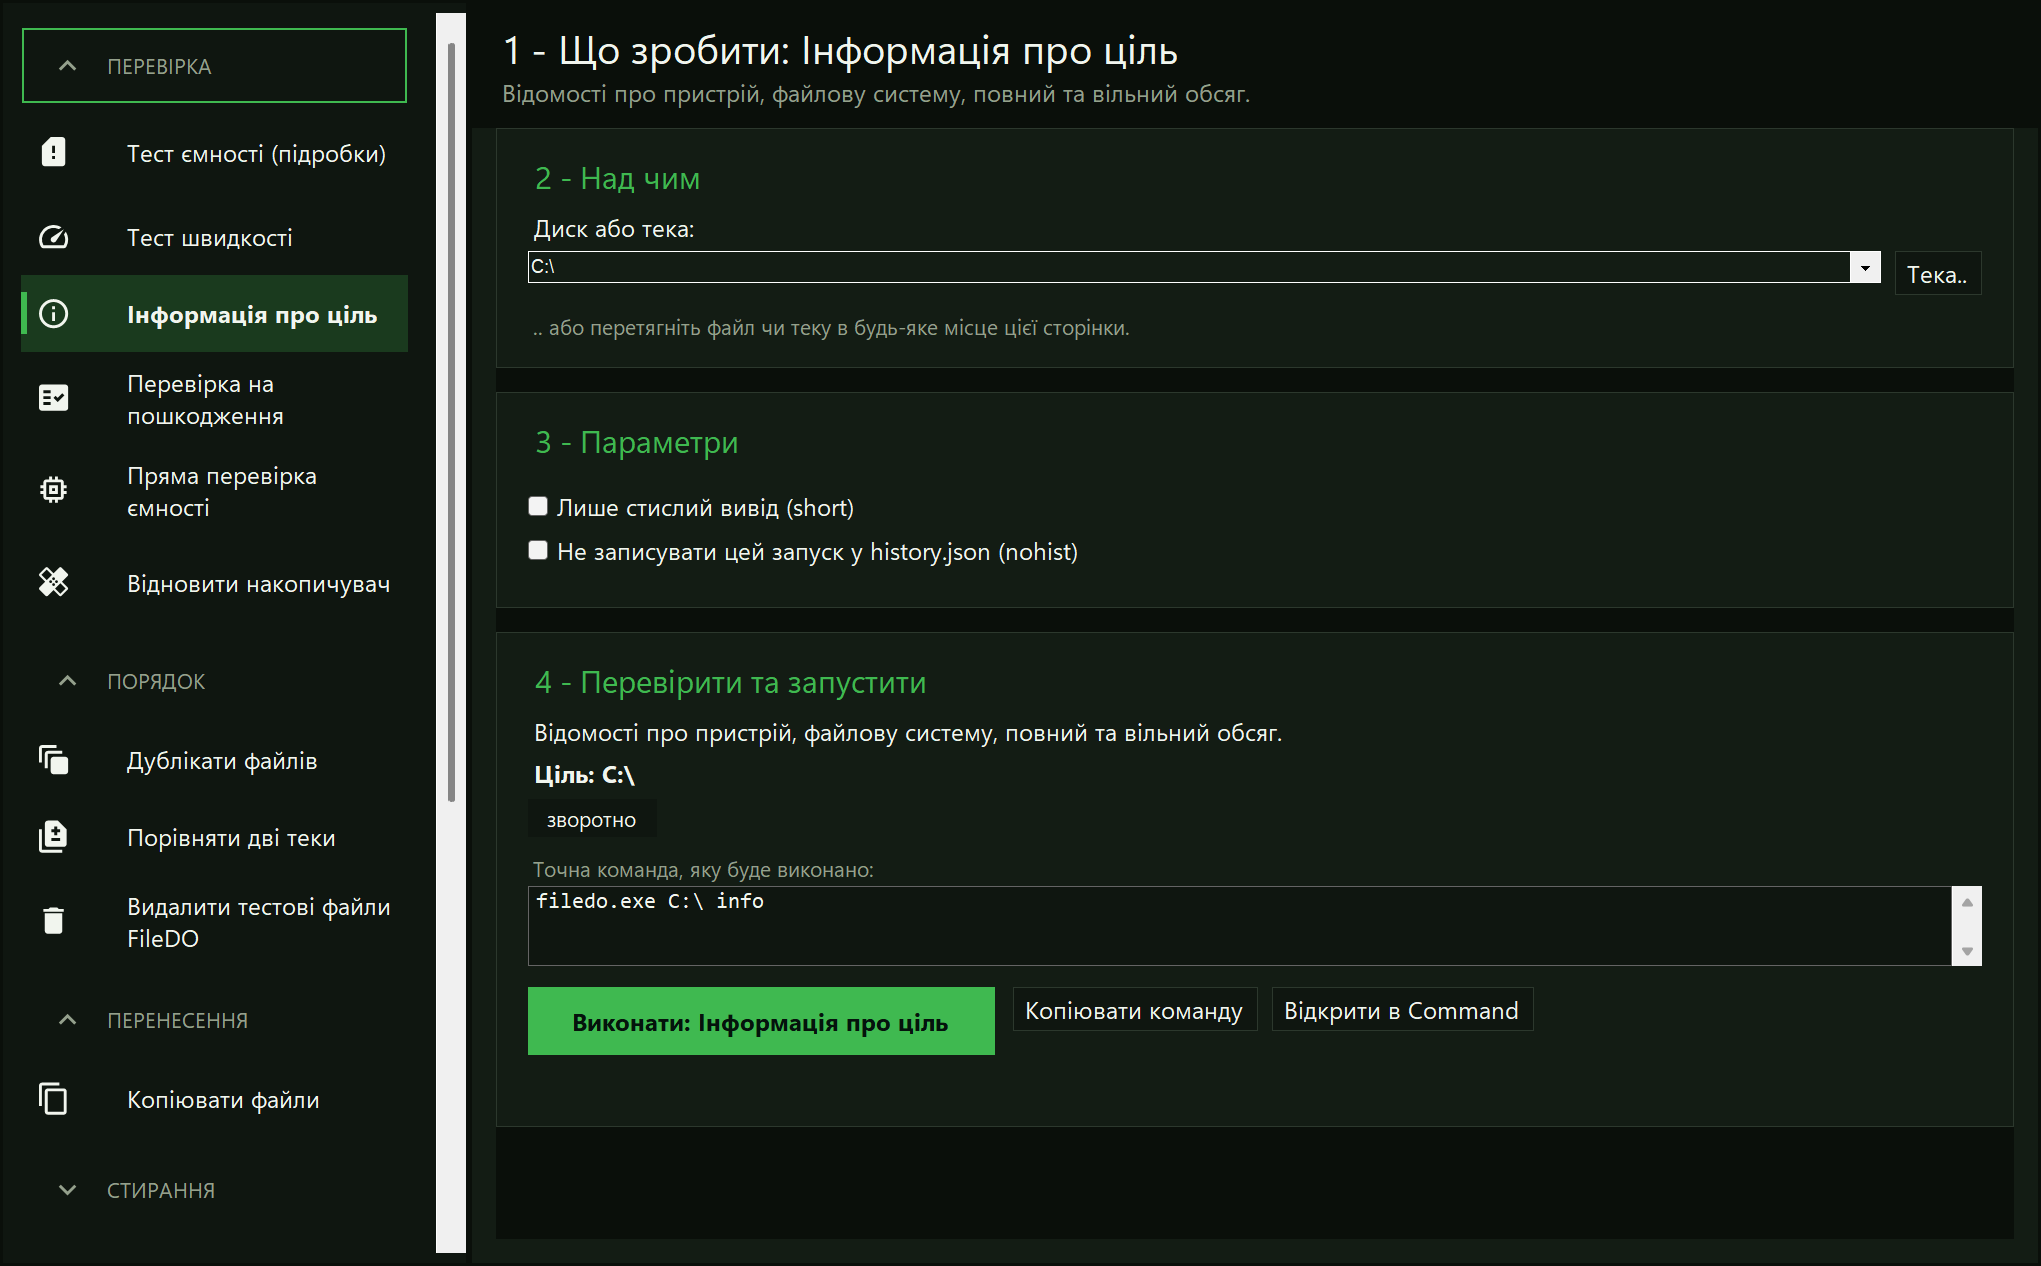
Task: Open Копіювати файли item
Action: coord(215,1100)
